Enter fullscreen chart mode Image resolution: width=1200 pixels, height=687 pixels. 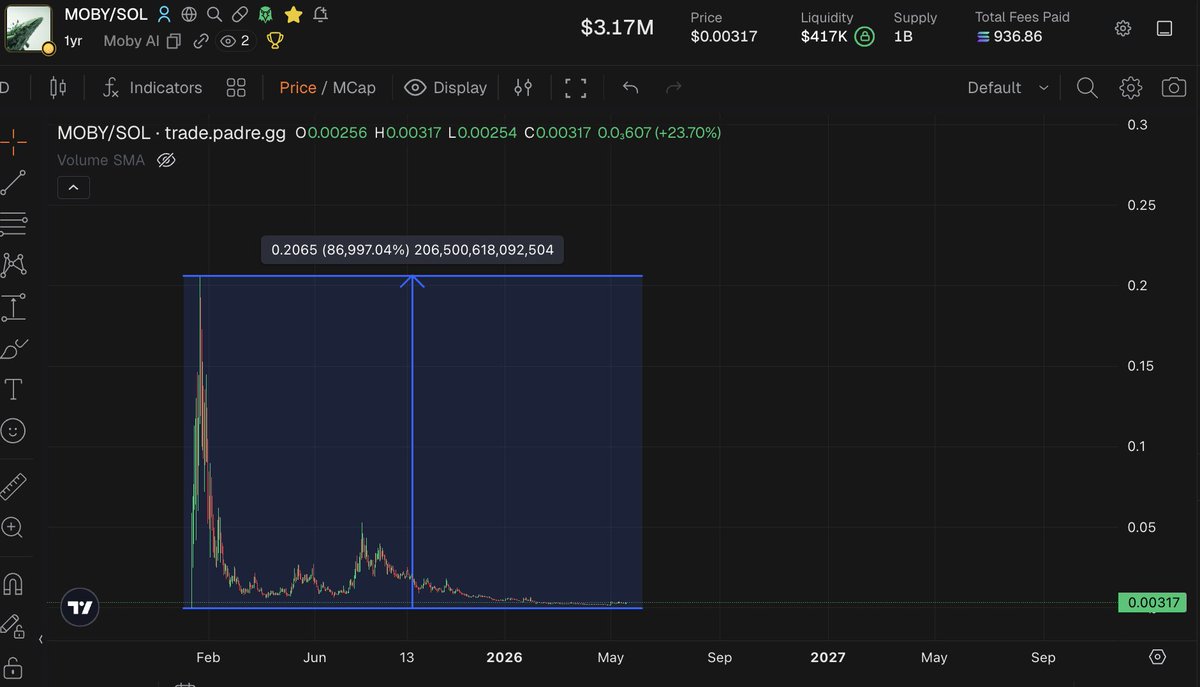coord(575,88)
